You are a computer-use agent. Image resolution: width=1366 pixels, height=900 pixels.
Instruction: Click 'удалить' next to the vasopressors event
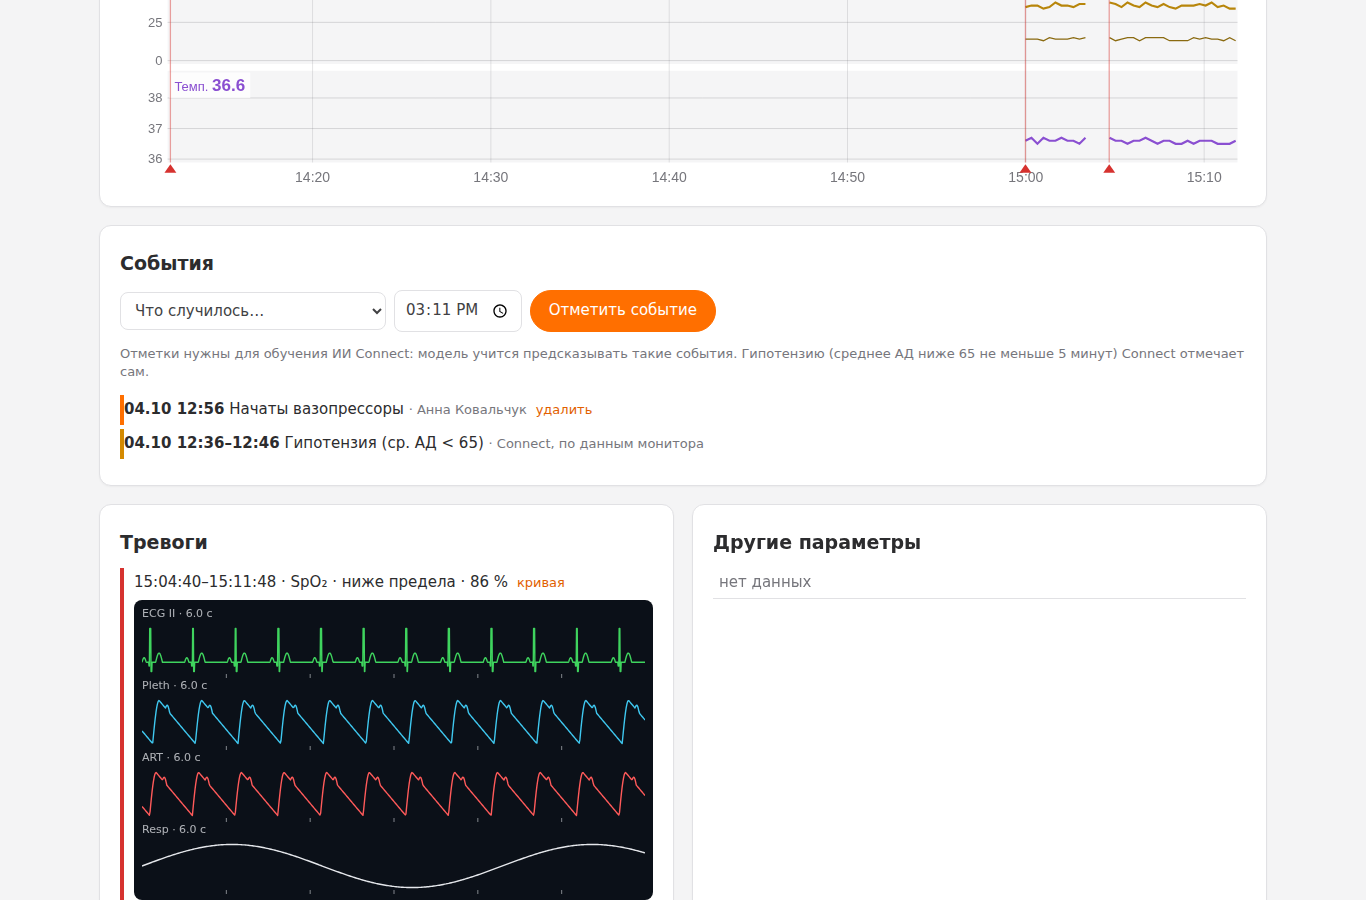point(564,410)
